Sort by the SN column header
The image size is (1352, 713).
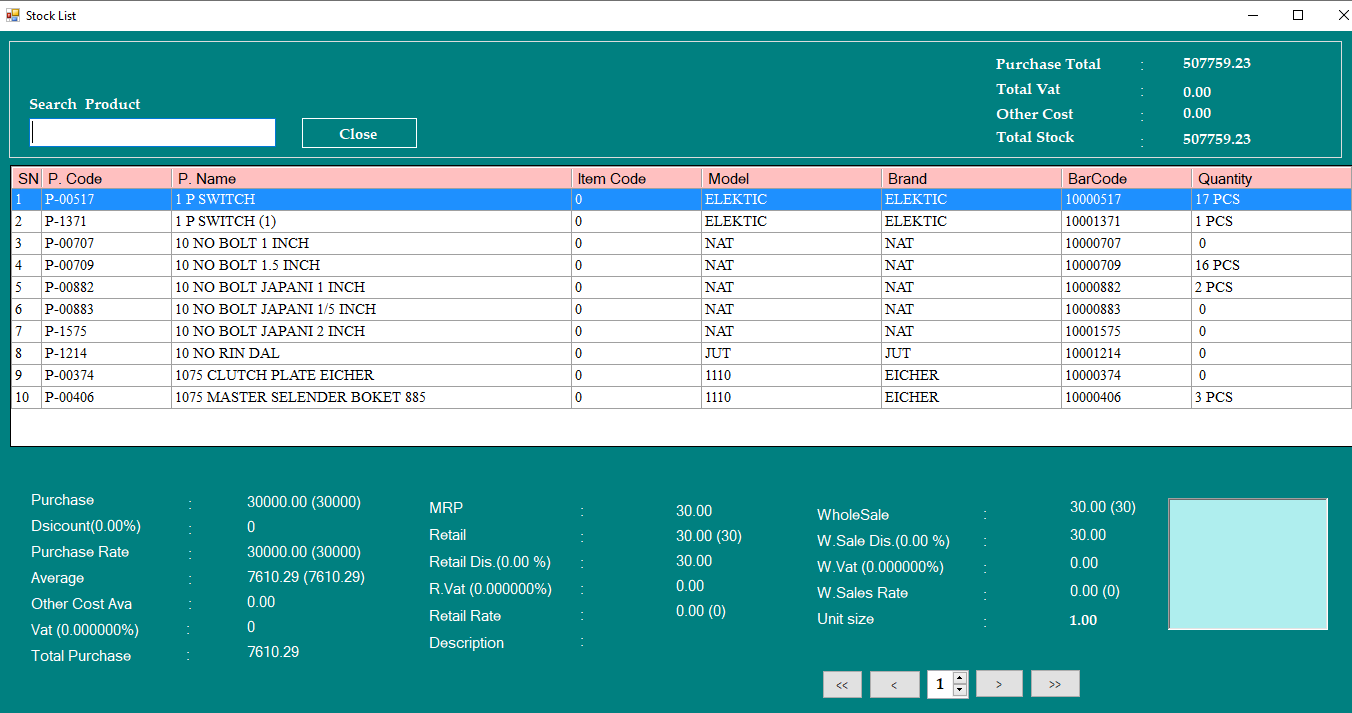click(27, 178)
